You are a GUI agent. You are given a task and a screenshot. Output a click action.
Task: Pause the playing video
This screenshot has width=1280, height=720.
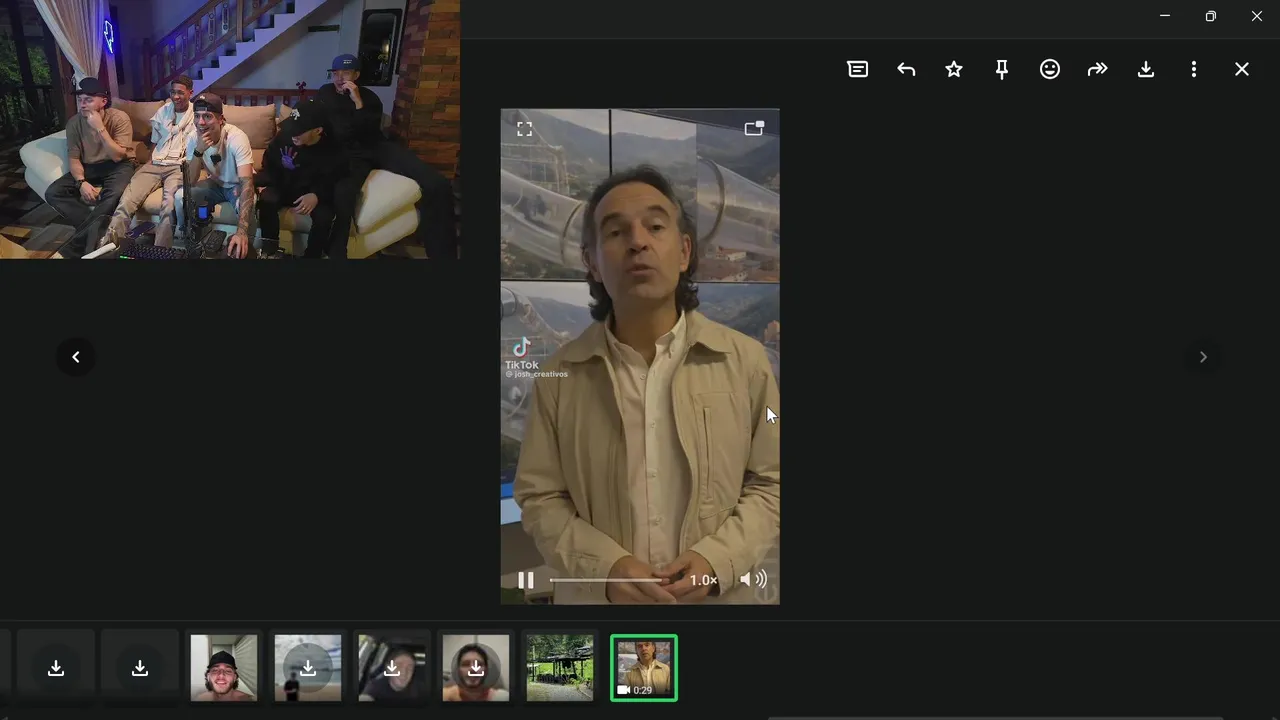526,580
